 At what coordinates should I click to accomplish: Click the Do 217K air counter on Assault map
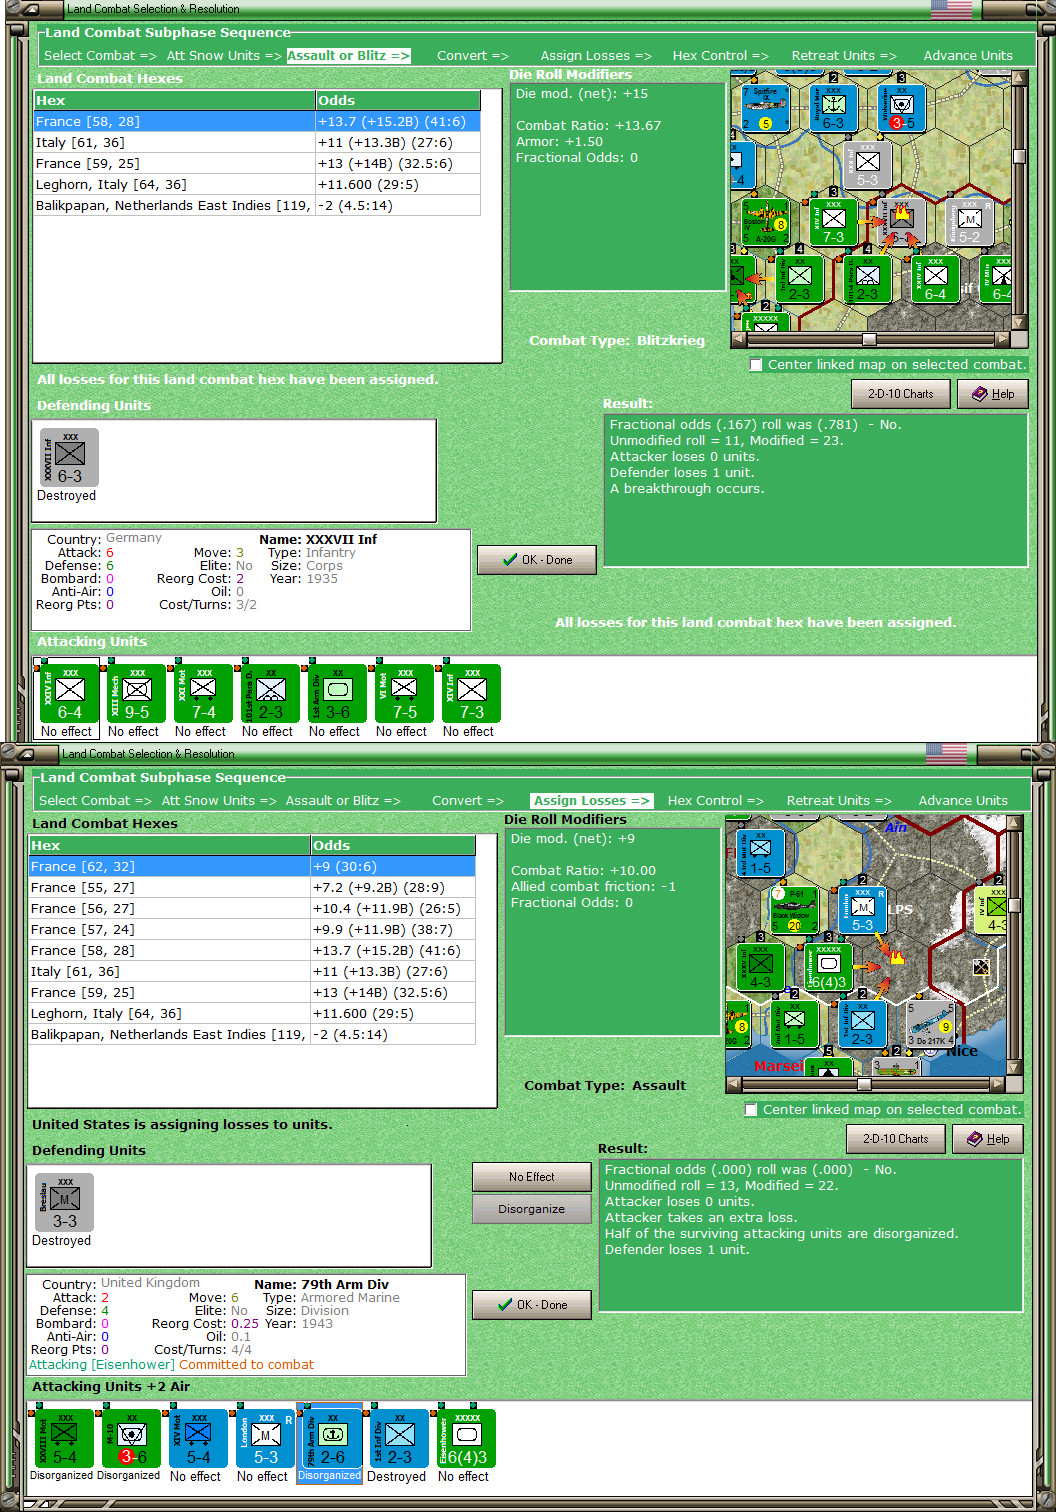pyautogui.click(x=930, y=1025)
